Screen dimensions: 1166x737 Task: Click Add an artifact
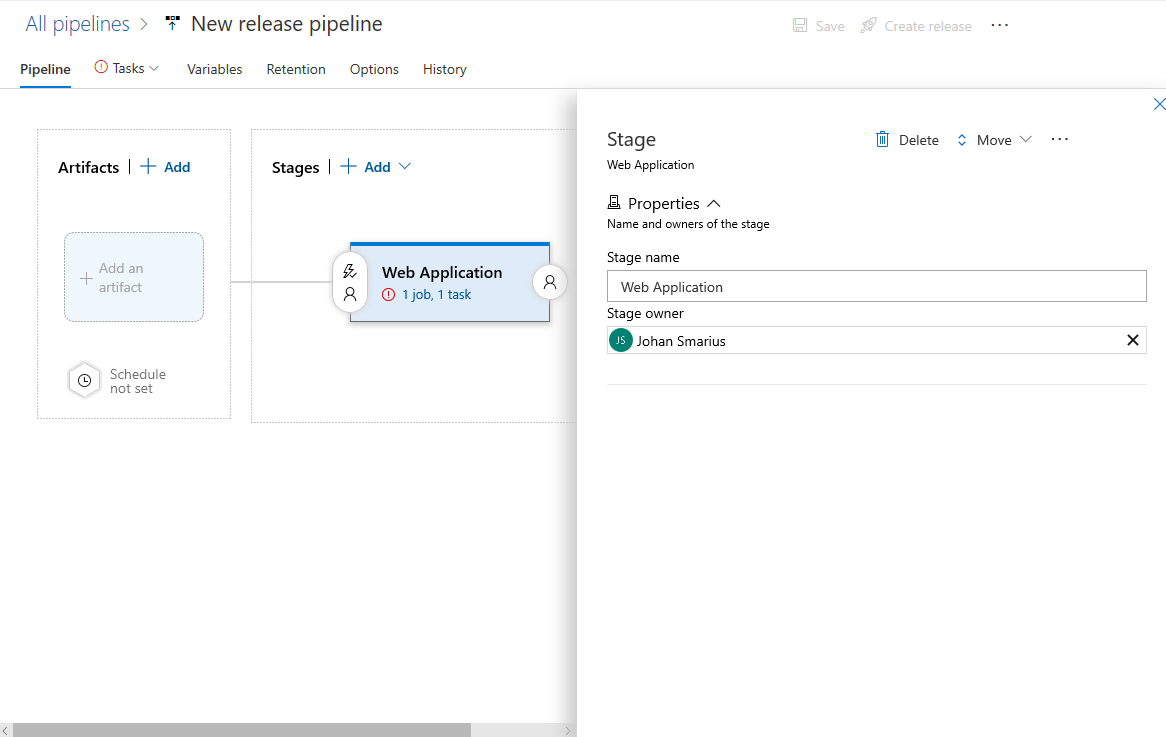pos(133,277)
